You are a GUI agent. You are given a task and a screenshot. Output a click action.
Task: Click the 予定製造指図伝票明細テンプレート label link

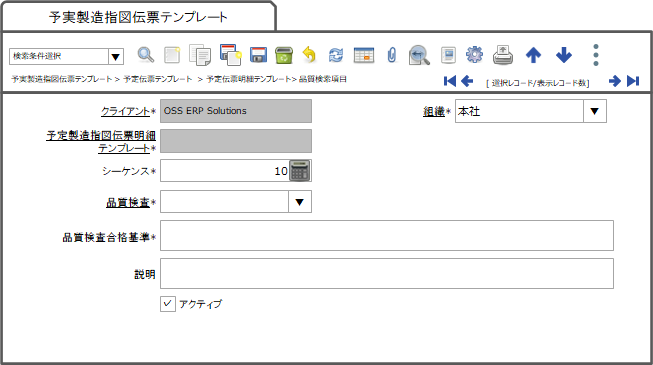[x=101, y=142]
